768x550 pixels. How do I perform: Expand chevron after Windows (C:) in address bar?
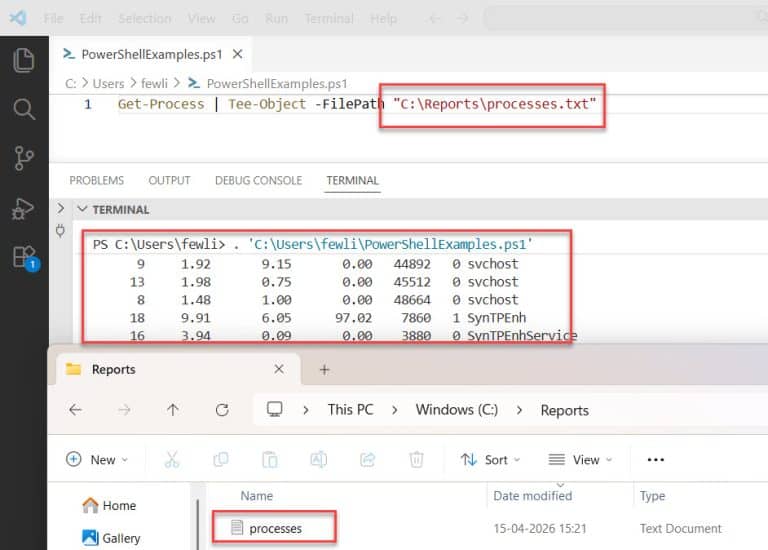(x=519, y=409)
